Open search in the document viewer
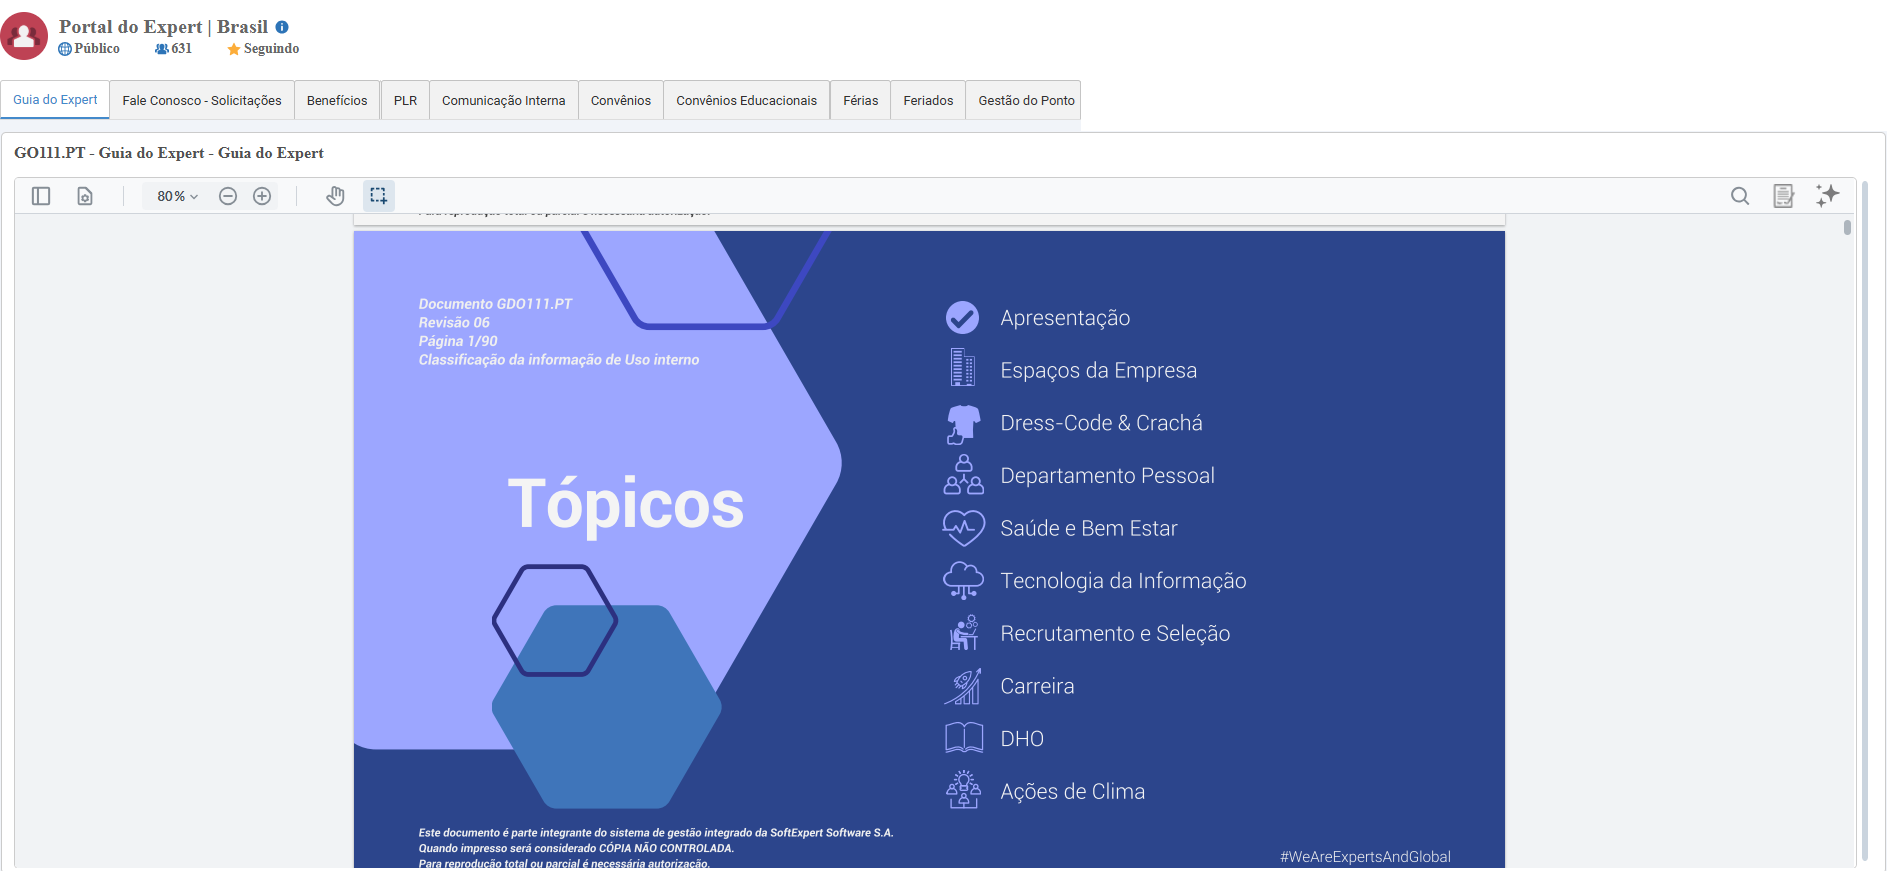Viewport: 1887px width, 871px height. tap(1740, 196)
